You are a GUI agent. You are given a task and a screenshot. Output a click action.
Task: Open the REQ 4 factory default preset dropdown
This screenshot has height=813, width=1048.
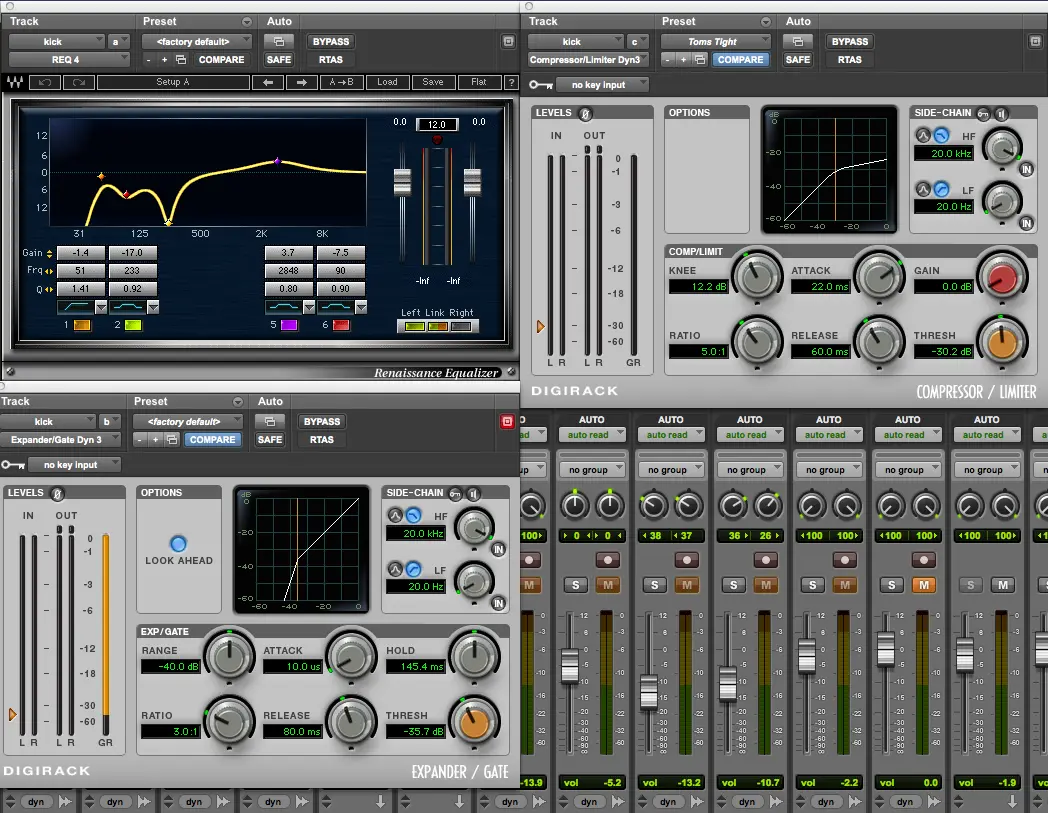pos(197,41)
